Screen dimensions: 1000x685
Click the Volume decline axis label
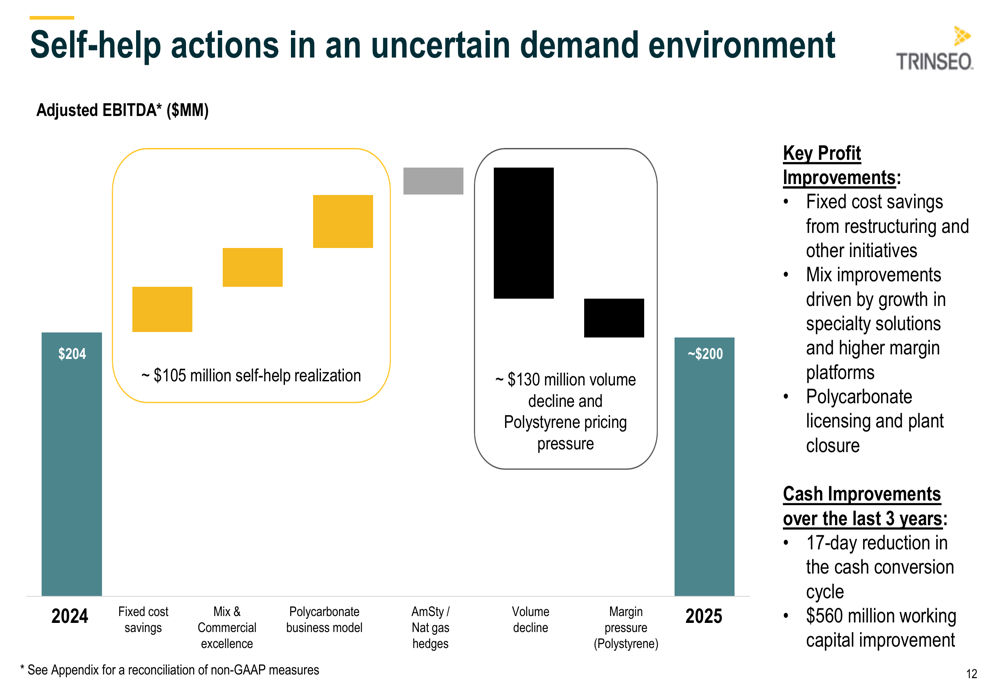(x=531, y=619)
